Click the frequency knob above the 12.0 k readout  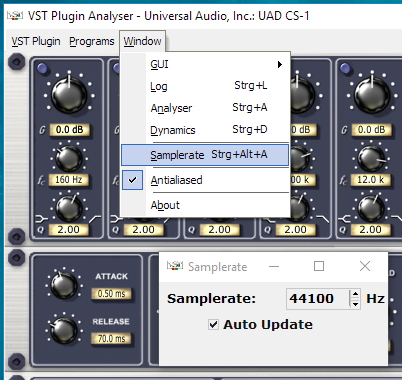[371, 158]
